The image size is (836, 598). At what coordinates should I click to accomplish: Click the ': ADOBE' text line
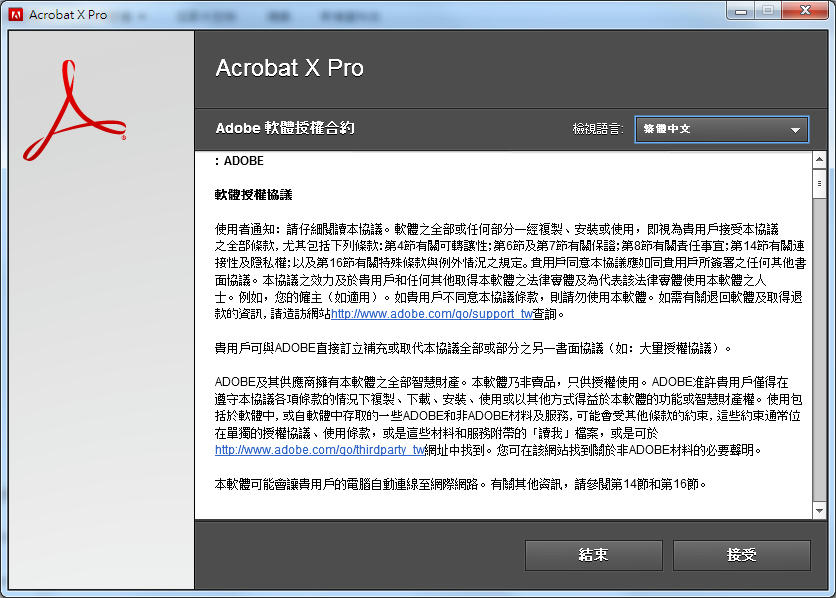coord(239,161)
